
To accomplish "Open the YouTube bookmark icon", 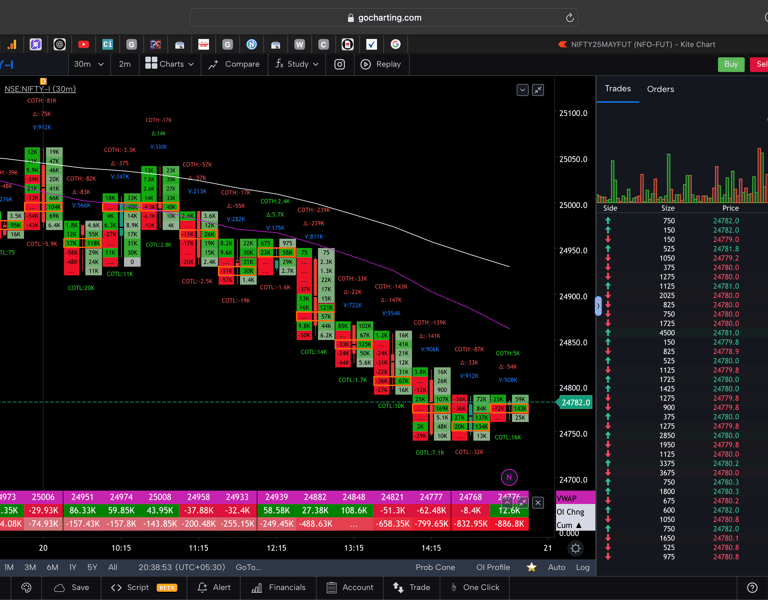I will click(x=84, y=45).
